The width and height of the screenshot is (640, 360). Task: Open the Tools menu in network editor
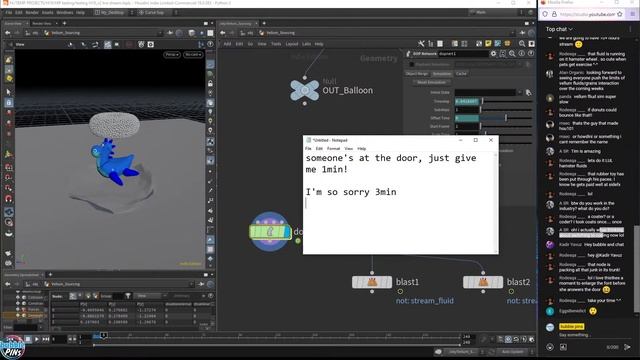coord(276,44)
